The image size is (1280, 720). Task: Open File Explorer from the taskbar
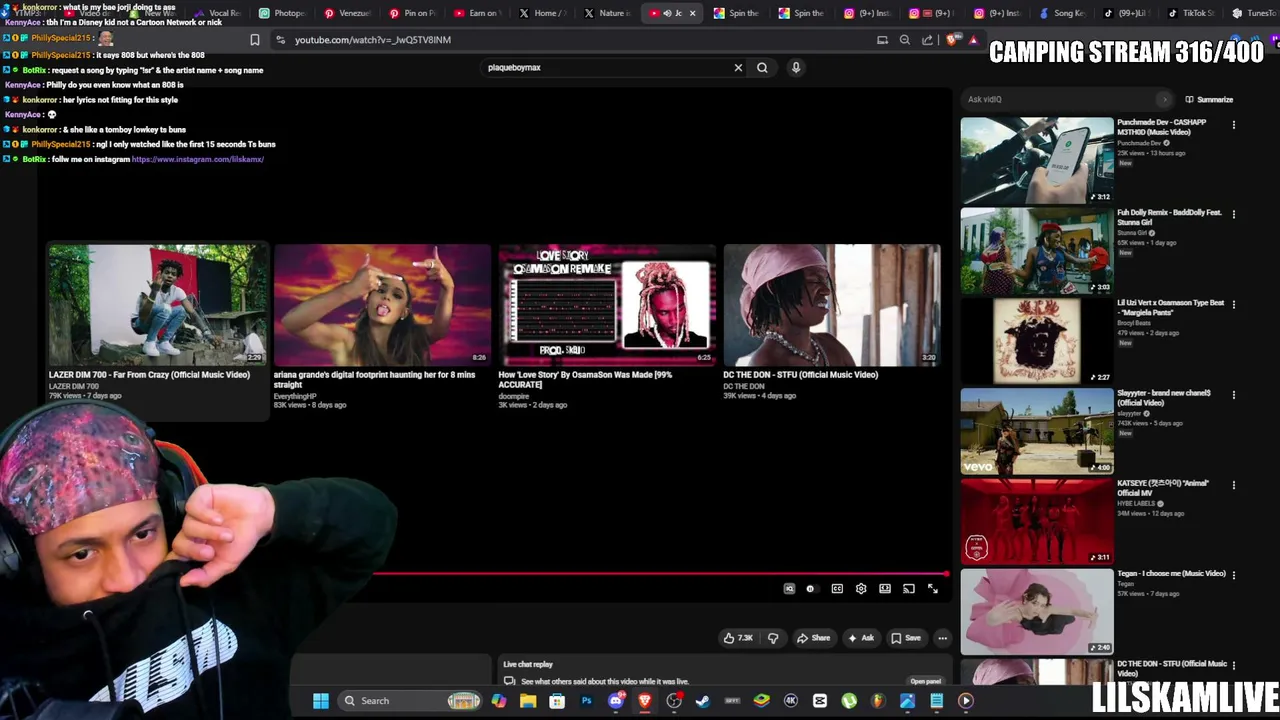528,701
